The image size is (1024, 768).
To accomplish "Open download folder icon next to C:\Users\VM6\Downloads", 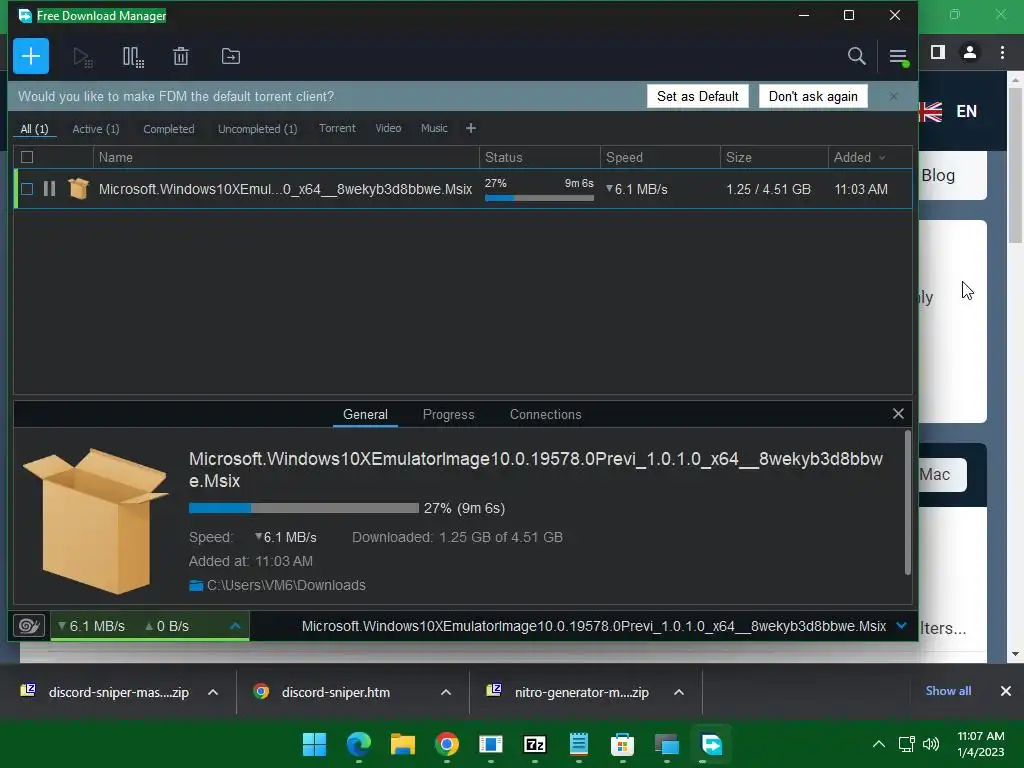I will (x=196, y=585).
